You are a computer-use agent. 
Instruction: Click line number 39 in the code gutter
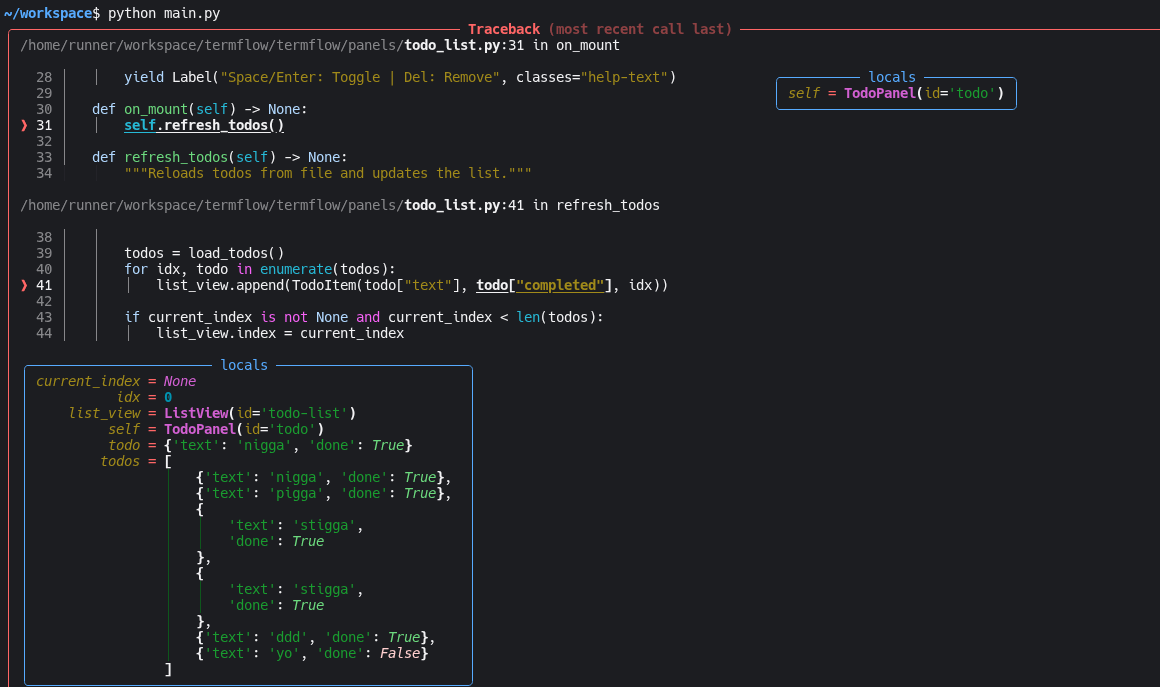pos(43,254)
